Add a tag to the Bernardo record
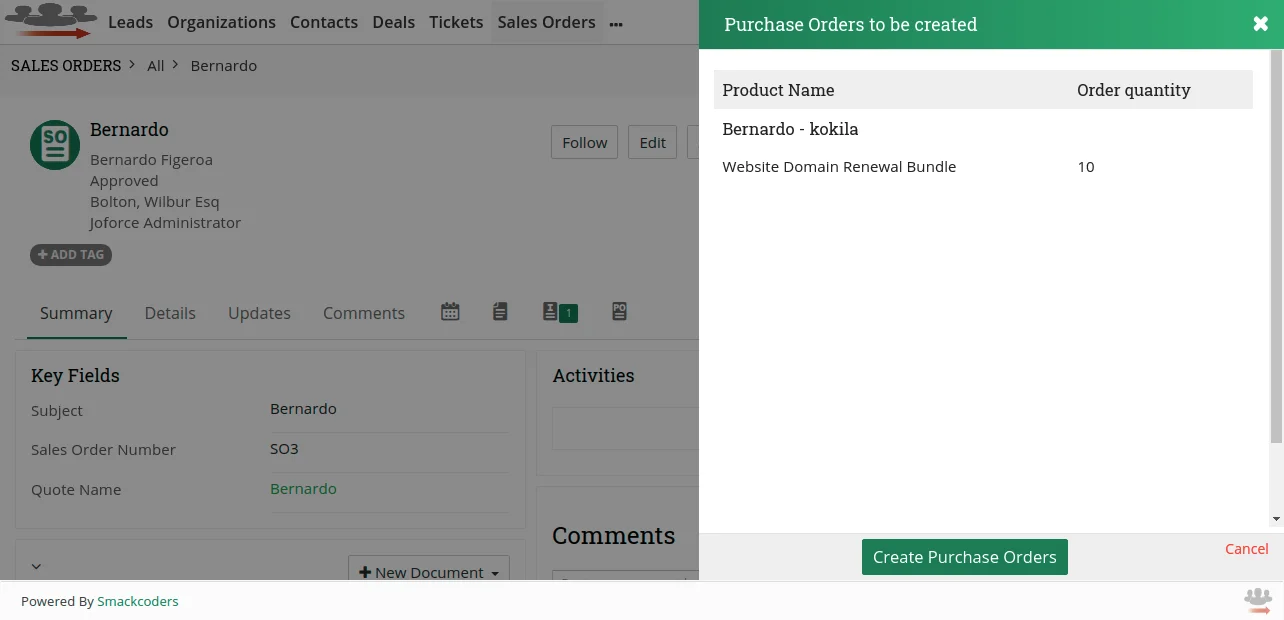The height and width of the screenshot is (620, 1284). (x=70, y=254)
